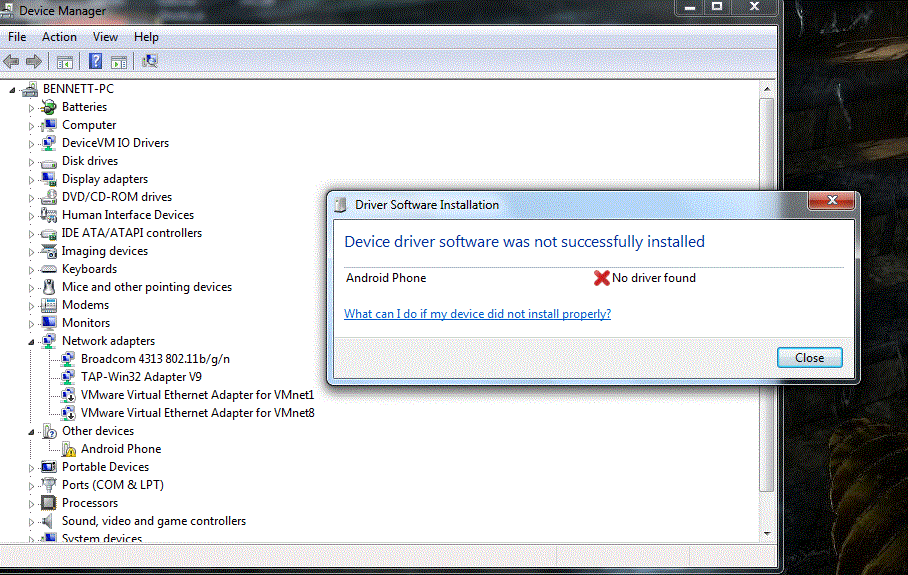Open the Action menu
This screenshot has height=575, width=908.
(59, 37)
